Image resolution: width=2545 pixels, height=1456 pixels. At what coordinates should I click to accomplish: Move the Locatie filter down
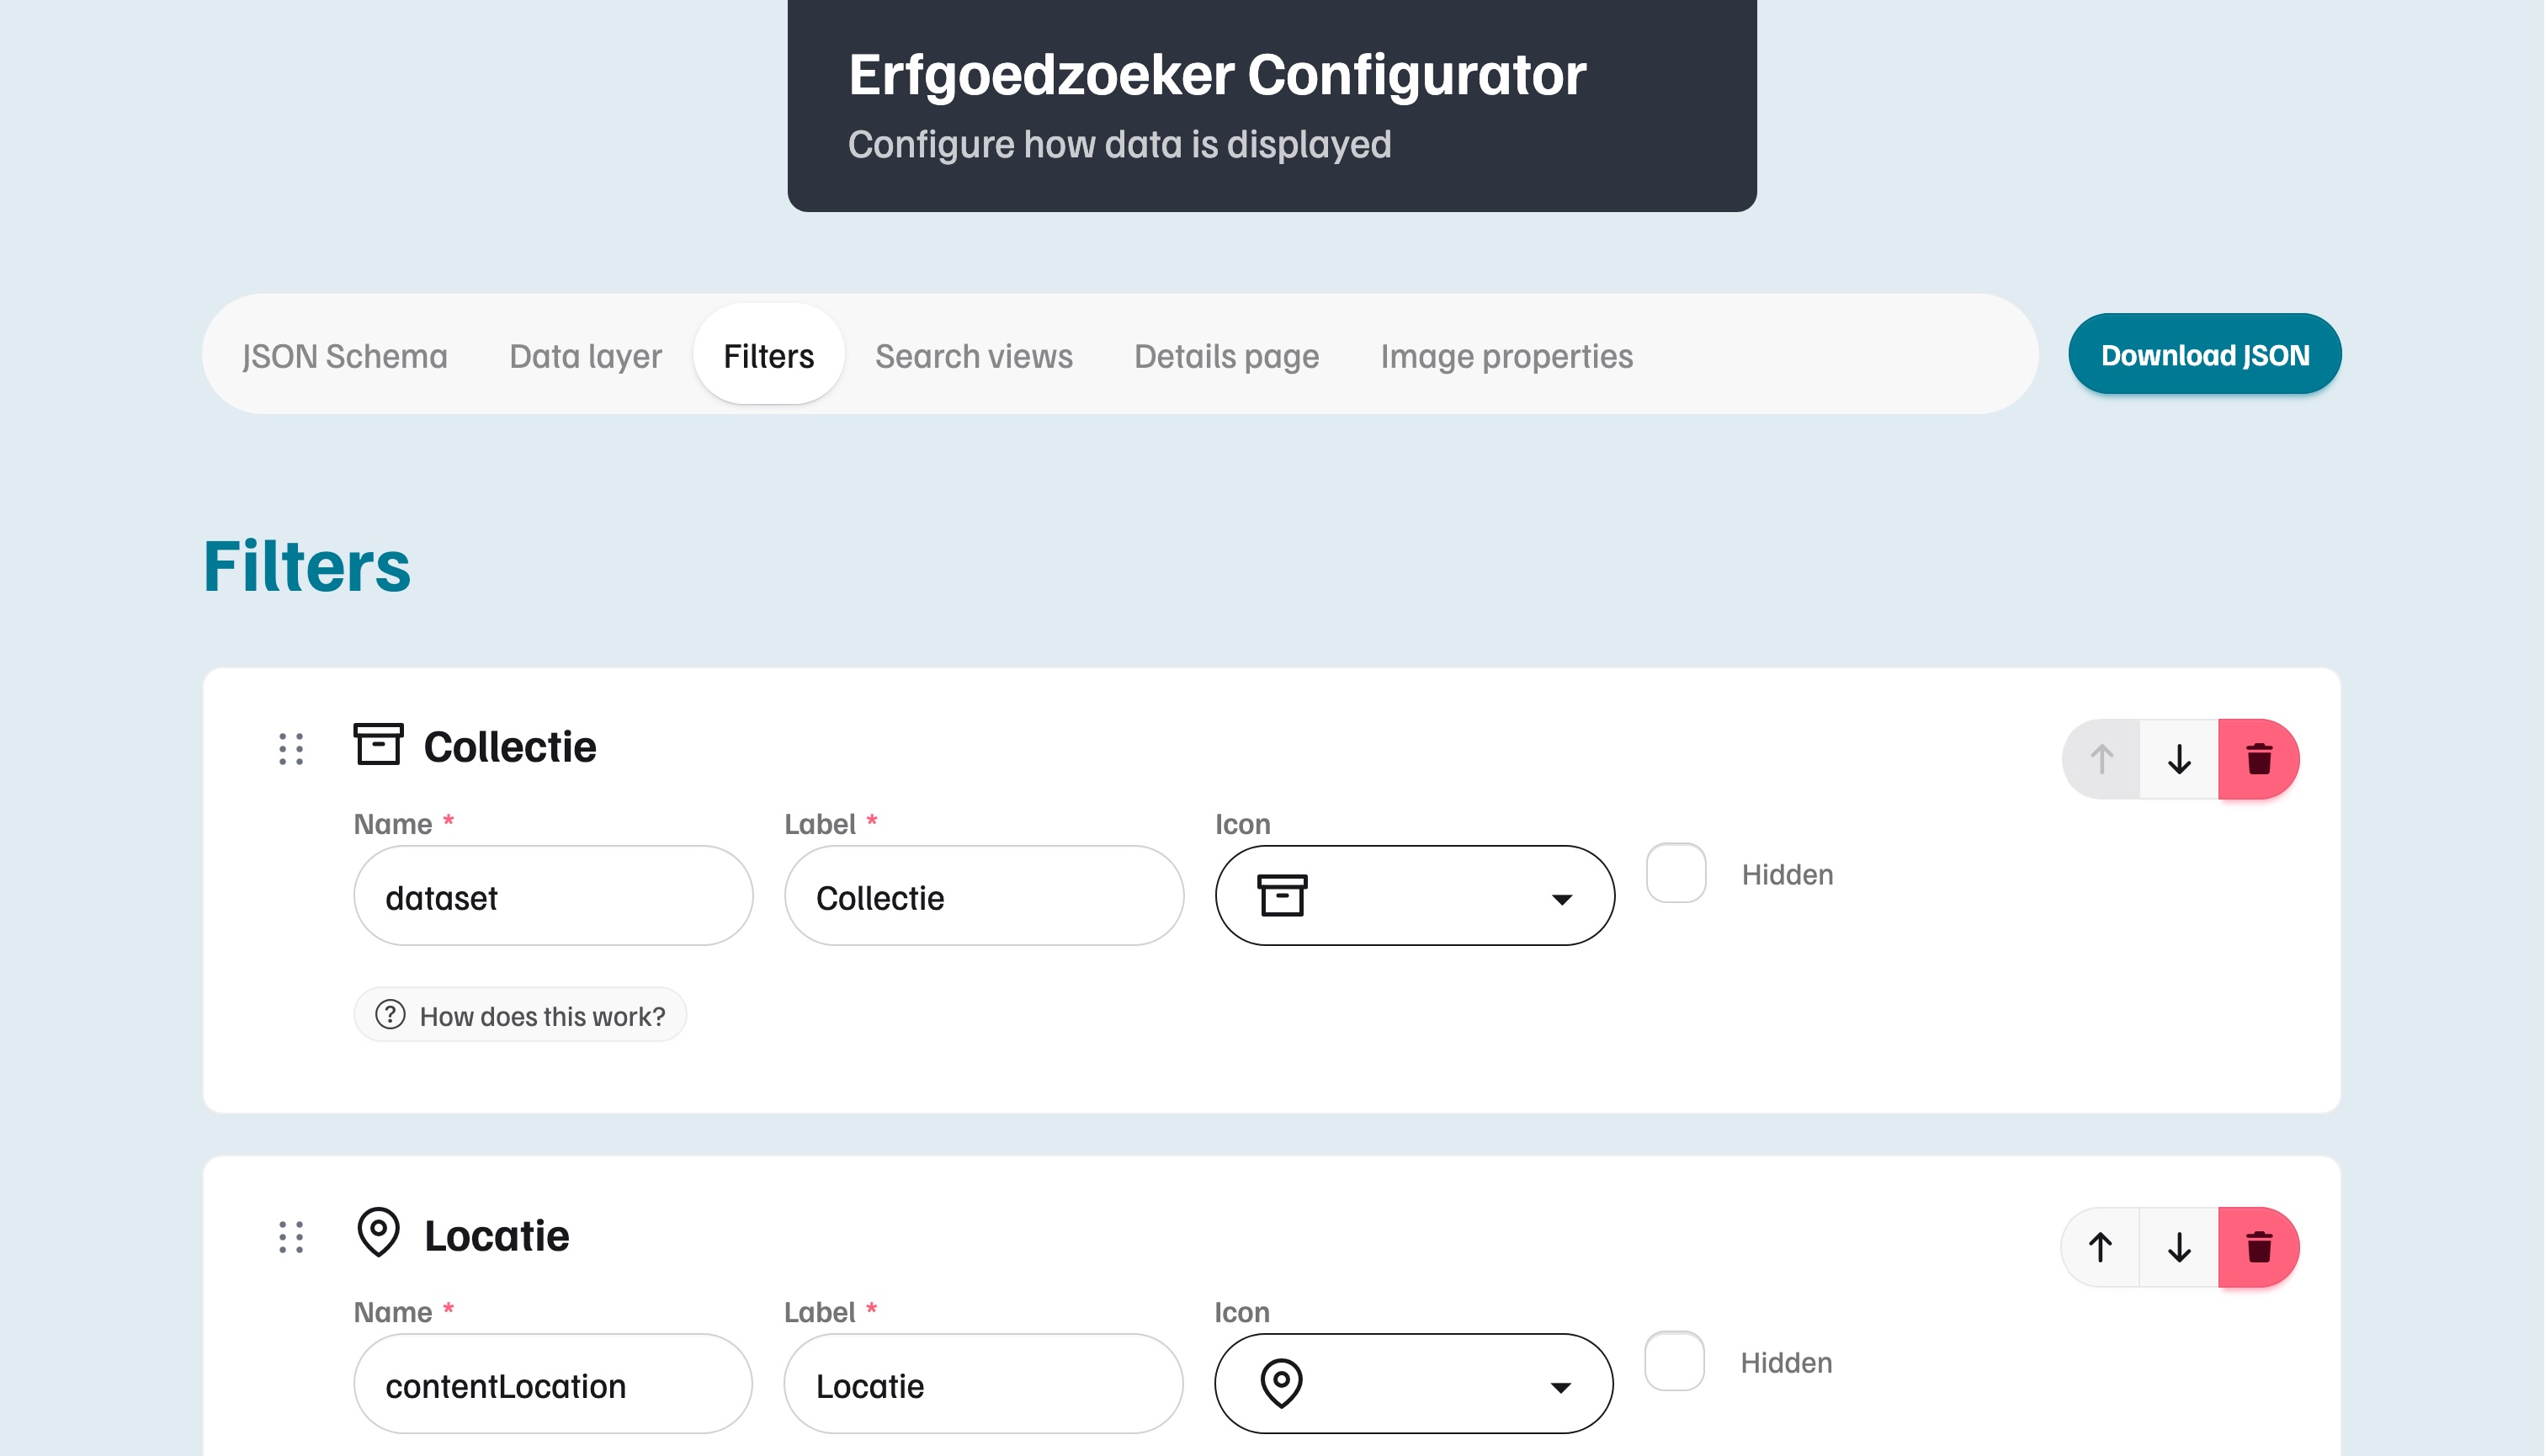(x=2180, y=1247)
